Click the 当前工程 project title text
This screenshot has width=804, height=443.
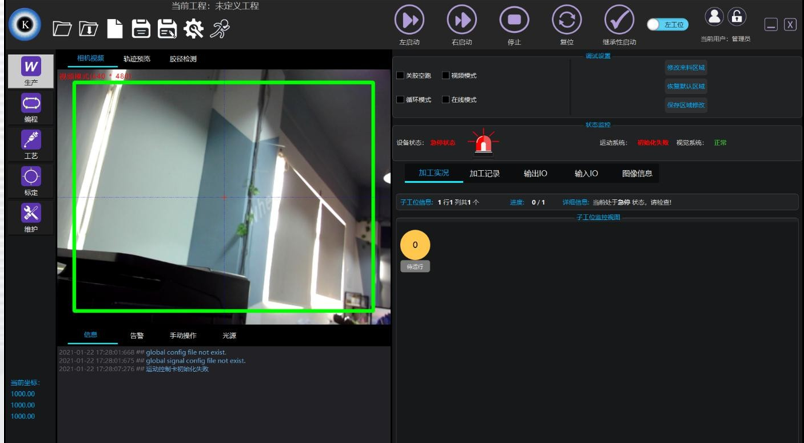coord(215,6)
